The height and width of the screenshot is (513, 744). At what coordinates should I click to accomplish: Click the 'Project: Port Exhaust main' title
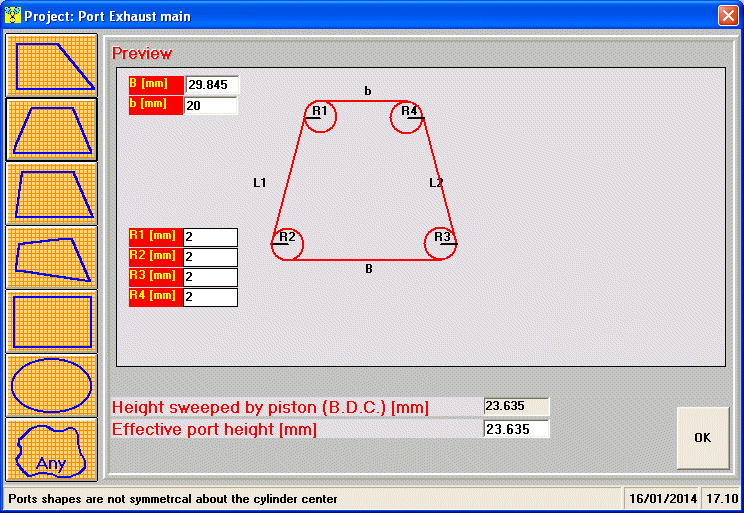[x=107, y=16]
